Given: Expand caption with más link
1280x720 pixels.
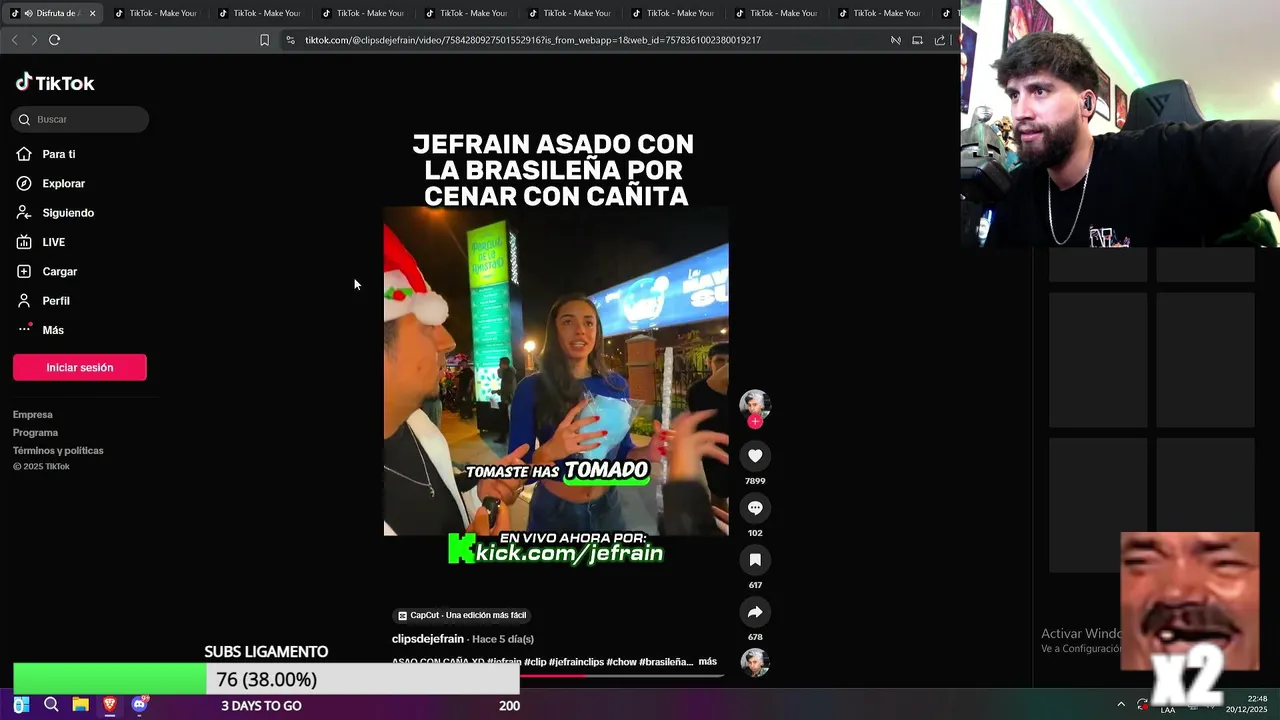Looking at the screenshot, I should [708, 662].
